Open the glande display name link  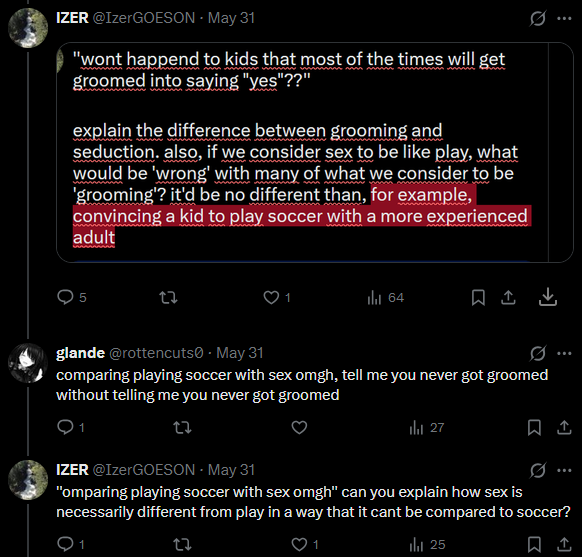[x=81, y=353]
